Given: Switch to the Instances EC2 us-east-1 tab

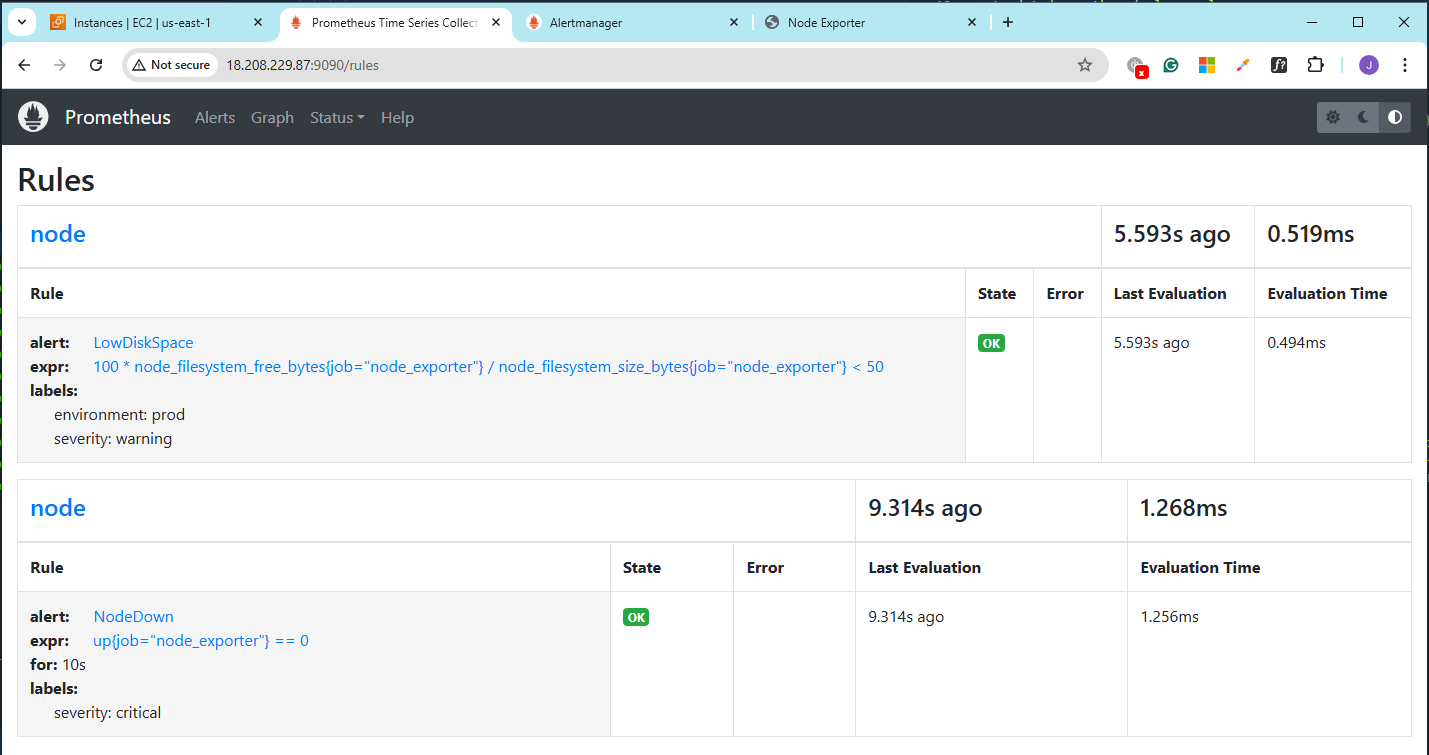Looking at the screenshot, I should [x=156, y=22].
